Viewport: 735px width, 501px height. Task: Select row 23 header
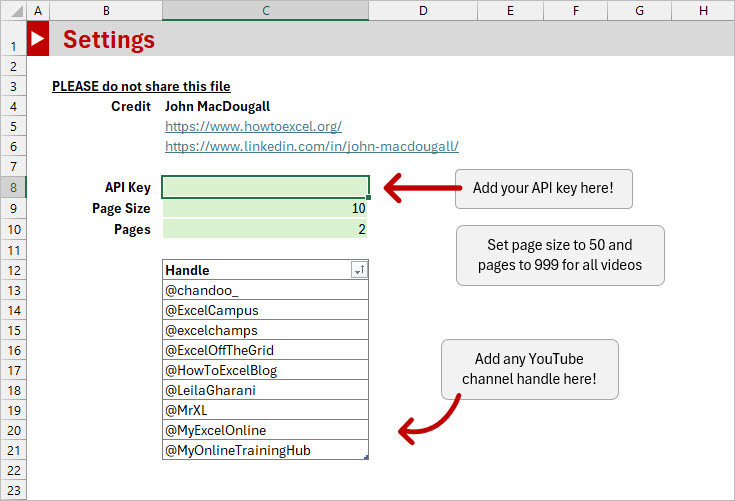coord(13,490)
